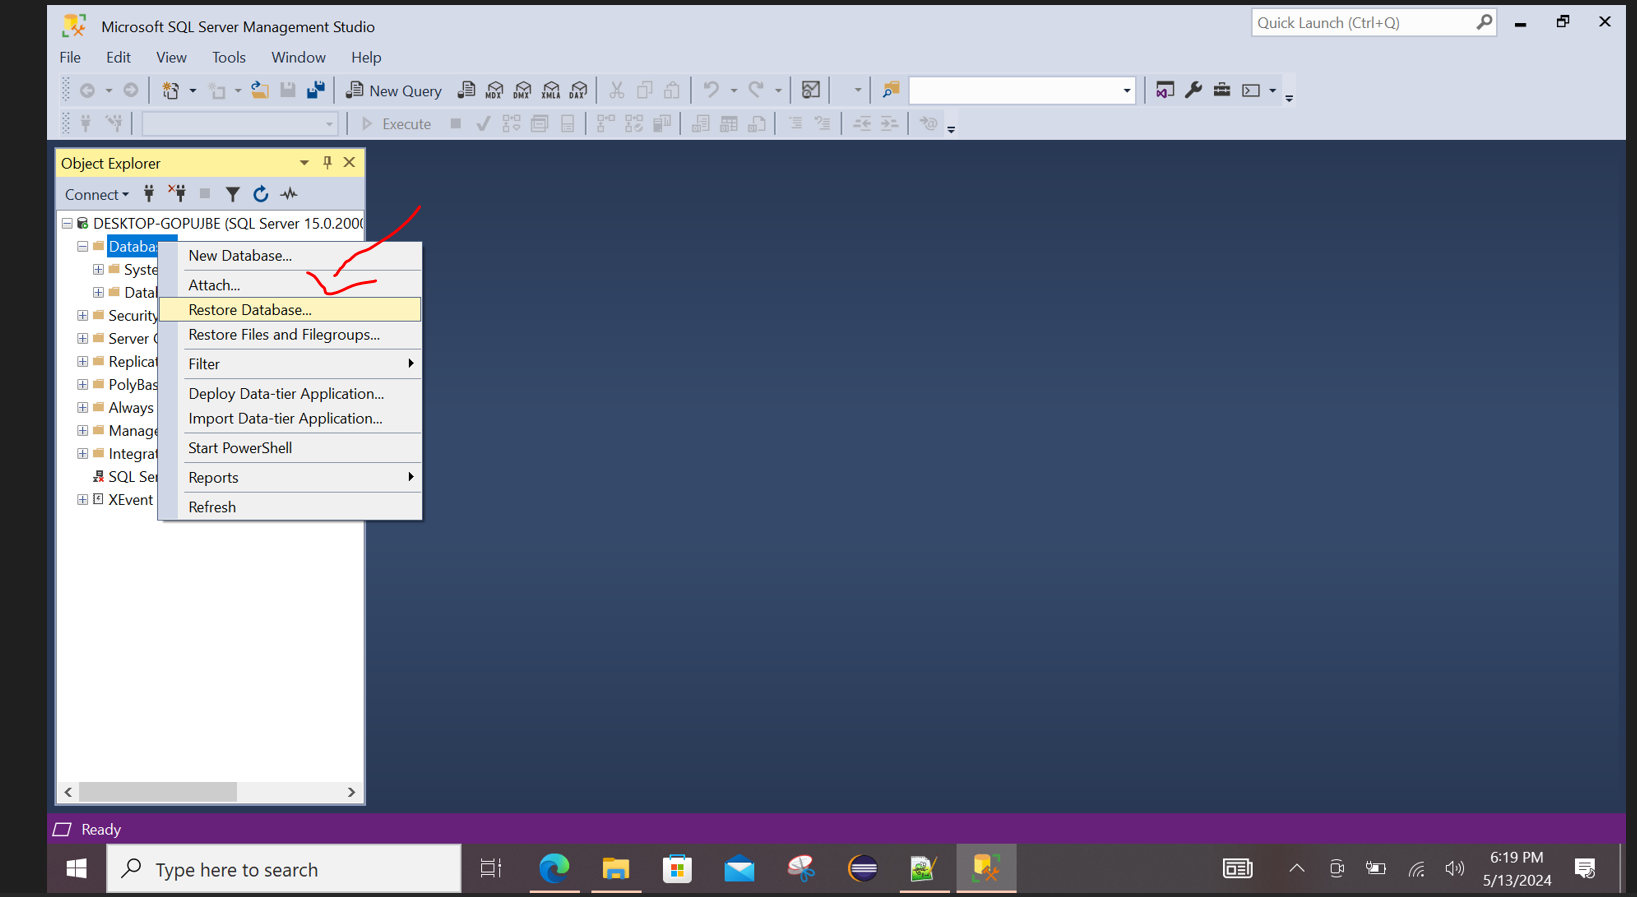This screenshot has height=897, width=1637.
Task: Click the Connect Object Explorer plug icon
Action: coord(149,194)
